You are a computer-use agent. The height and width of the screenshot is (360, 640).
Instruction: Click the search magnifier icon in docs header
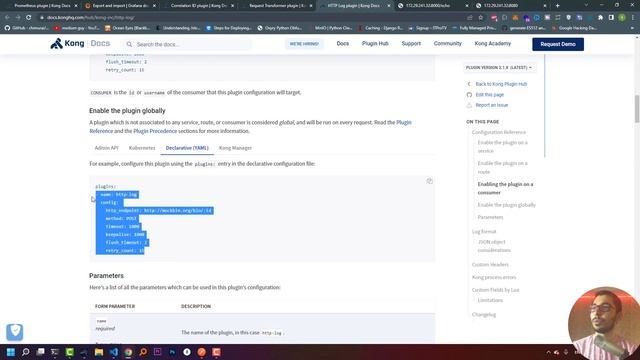coord(129,44)
